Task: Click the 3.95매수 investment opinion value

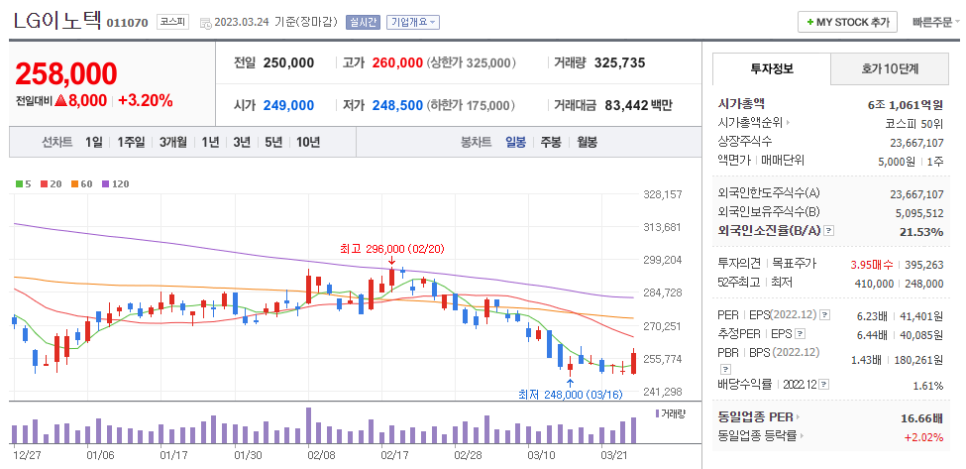Action: coord(871,264)
